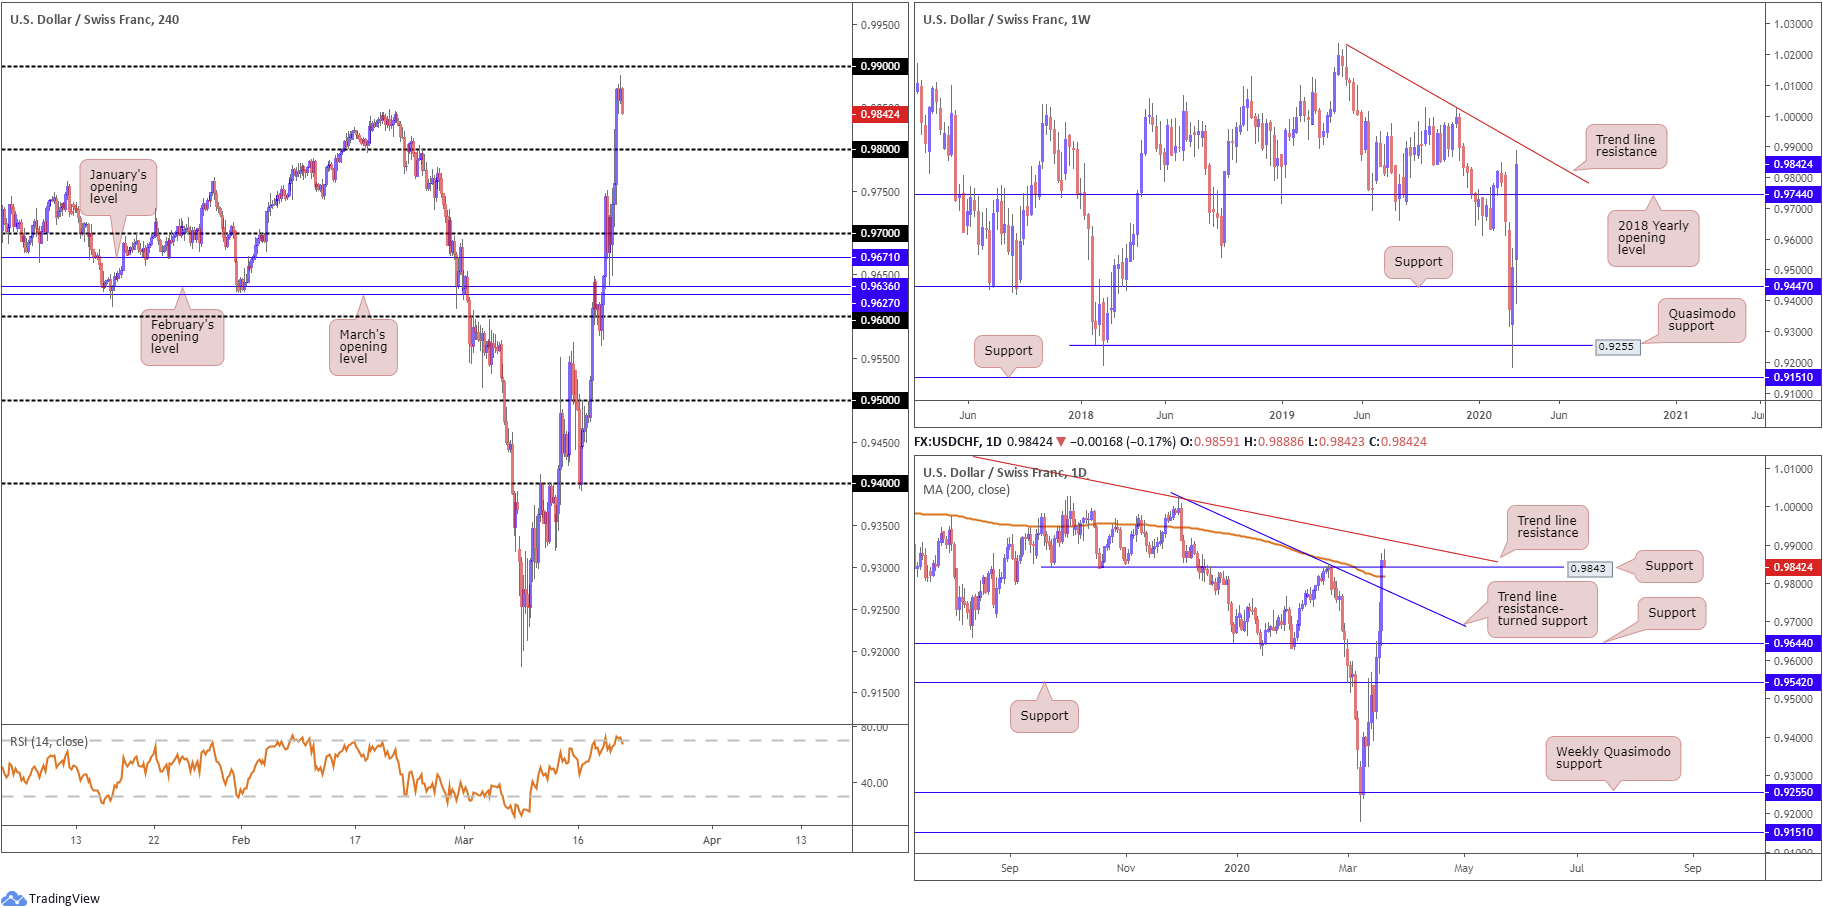Click the blue 0.94470 label on weekly chart
The width and height of the screenshot is (1823, 908).
point(1793,286)
